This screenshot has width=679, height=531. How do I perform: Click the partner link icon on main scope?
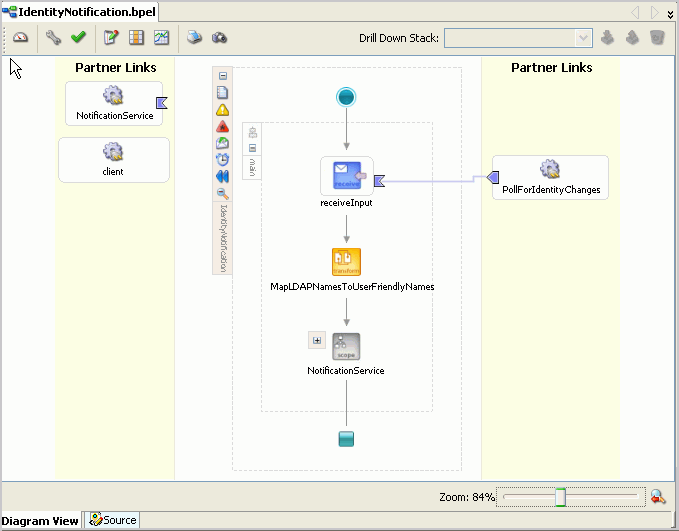tap(253, 133)
